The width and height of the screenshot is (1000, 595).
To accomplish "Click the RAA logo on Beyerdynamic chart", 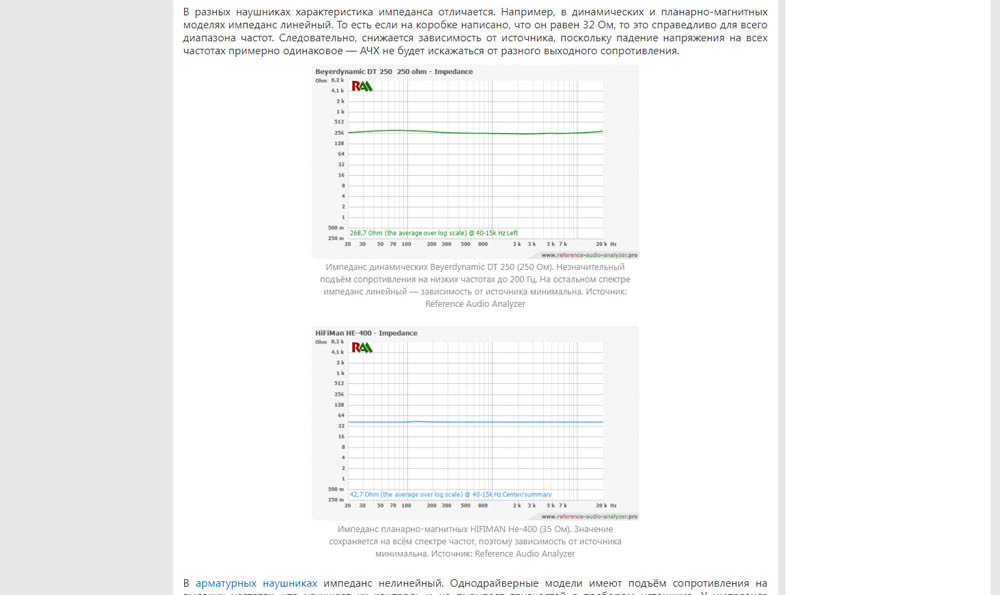I will pyautogui.click(x=362, y=86).
